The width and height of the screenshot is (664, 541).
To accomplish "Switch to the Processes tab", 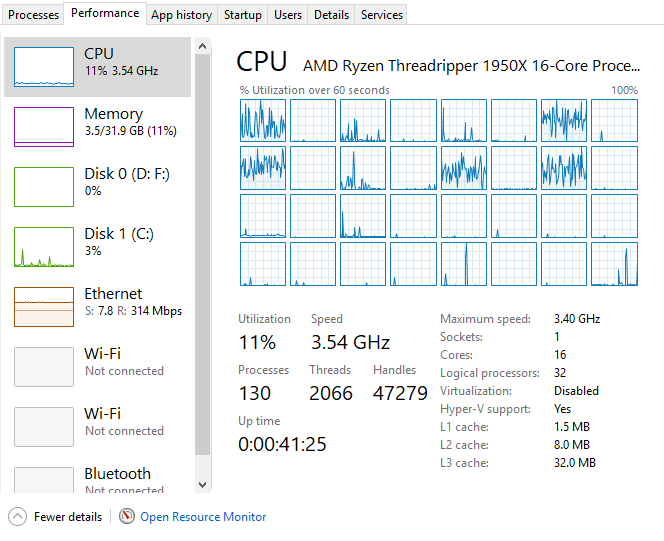I will [34, 15].
